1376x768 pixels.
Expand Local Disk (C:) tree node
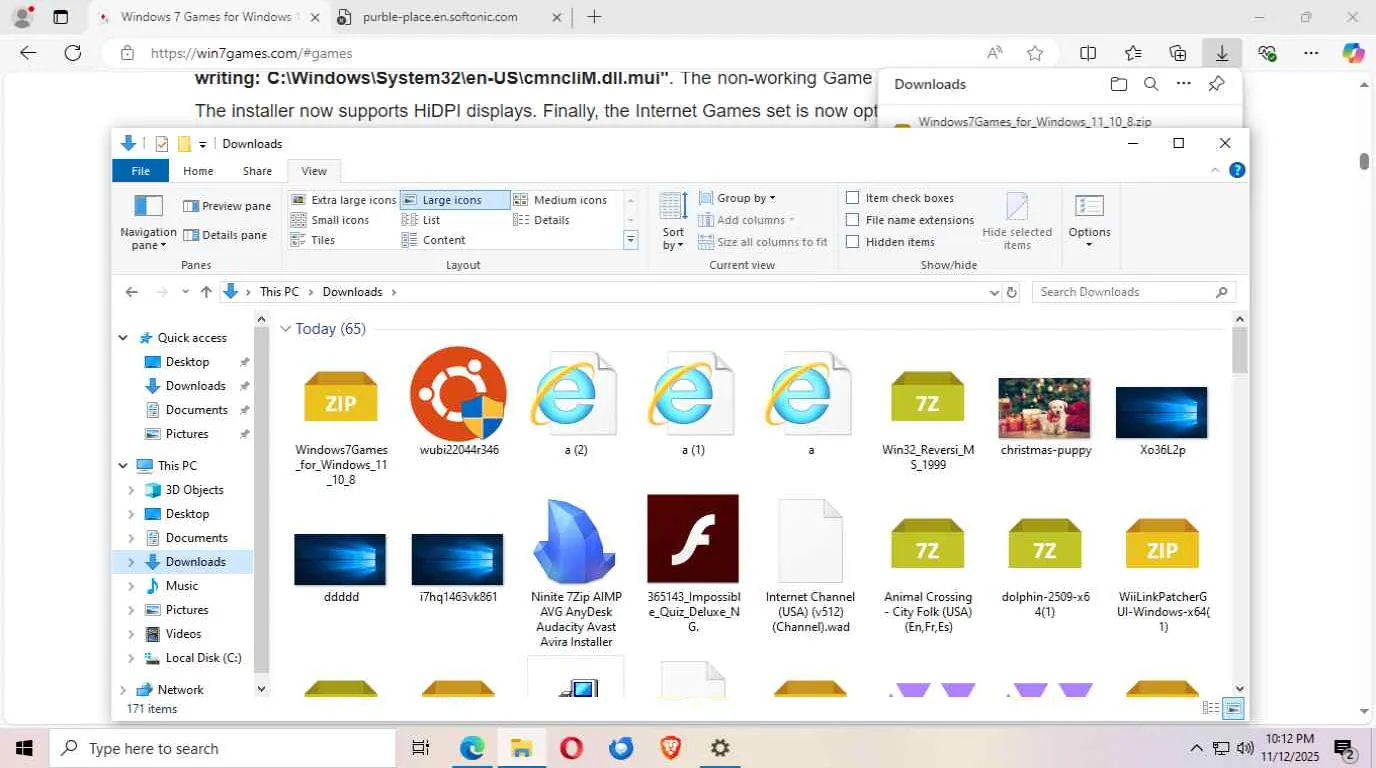131,658
